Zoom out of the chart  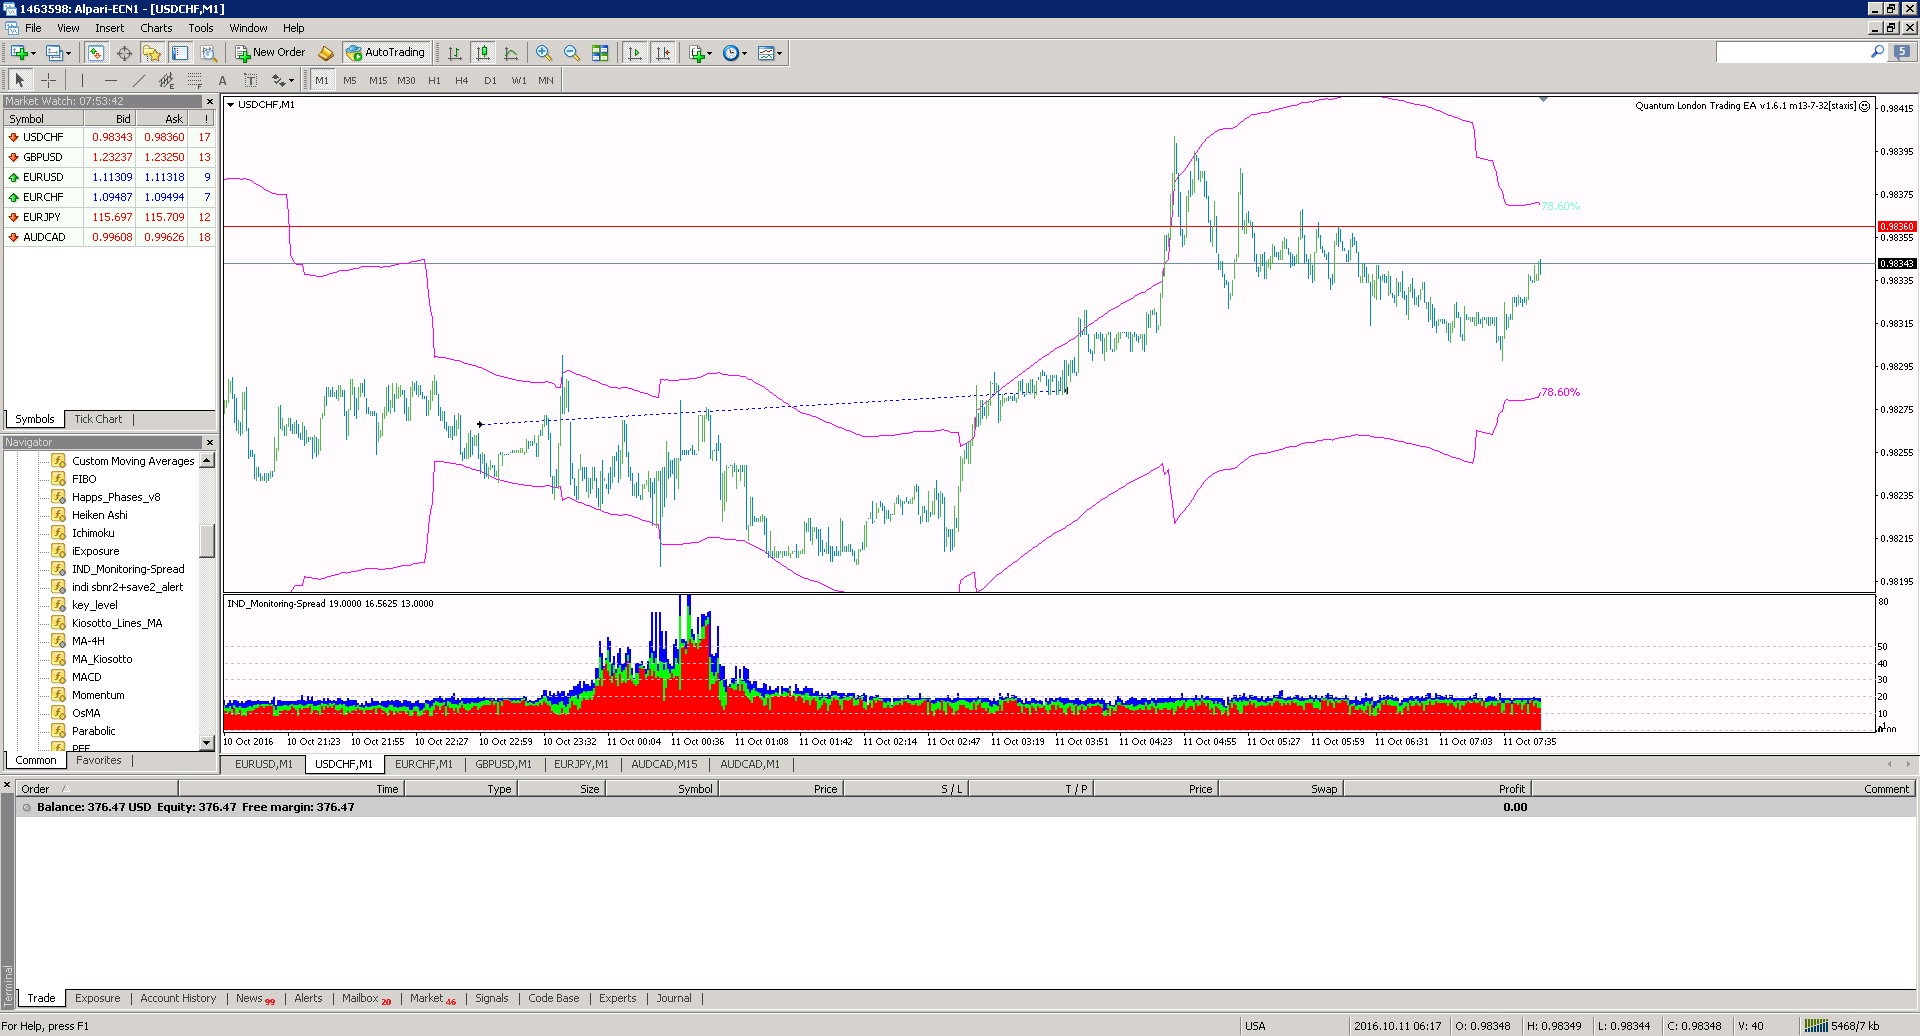click(x=572, y=53)
